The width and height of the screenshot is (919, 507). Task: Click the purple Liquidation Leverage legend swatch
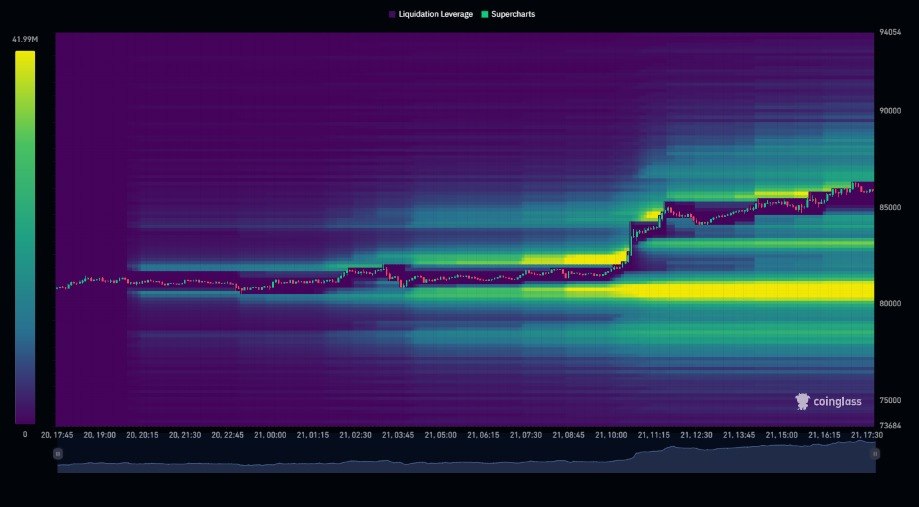(x=392, y=14)
